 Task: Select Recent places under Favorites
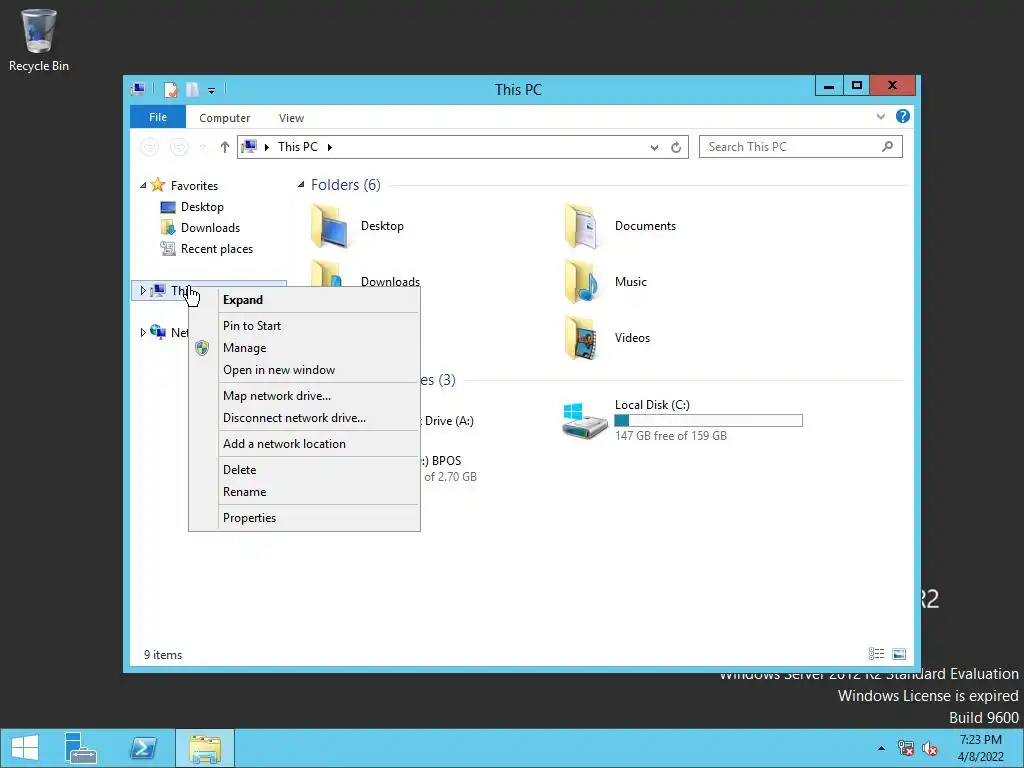coord(217,249)
